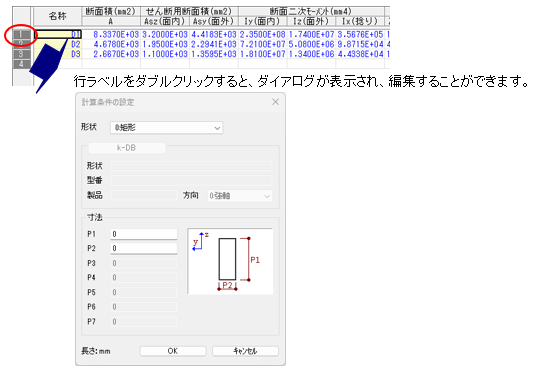
Task: Select cell value 1.8100E+07
Action: pos(263,54)
